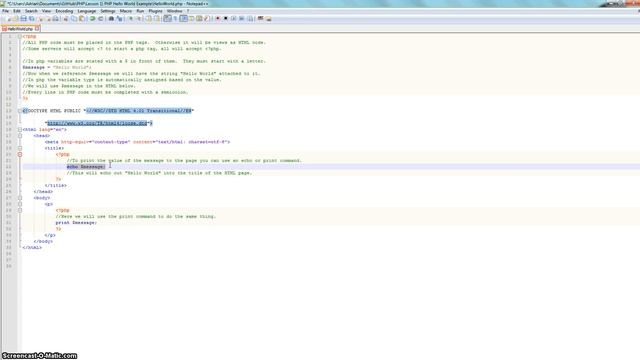This screenshot has height=360, width=640.
Task: Save the document with the Save icon
Action: coord(23,19)
